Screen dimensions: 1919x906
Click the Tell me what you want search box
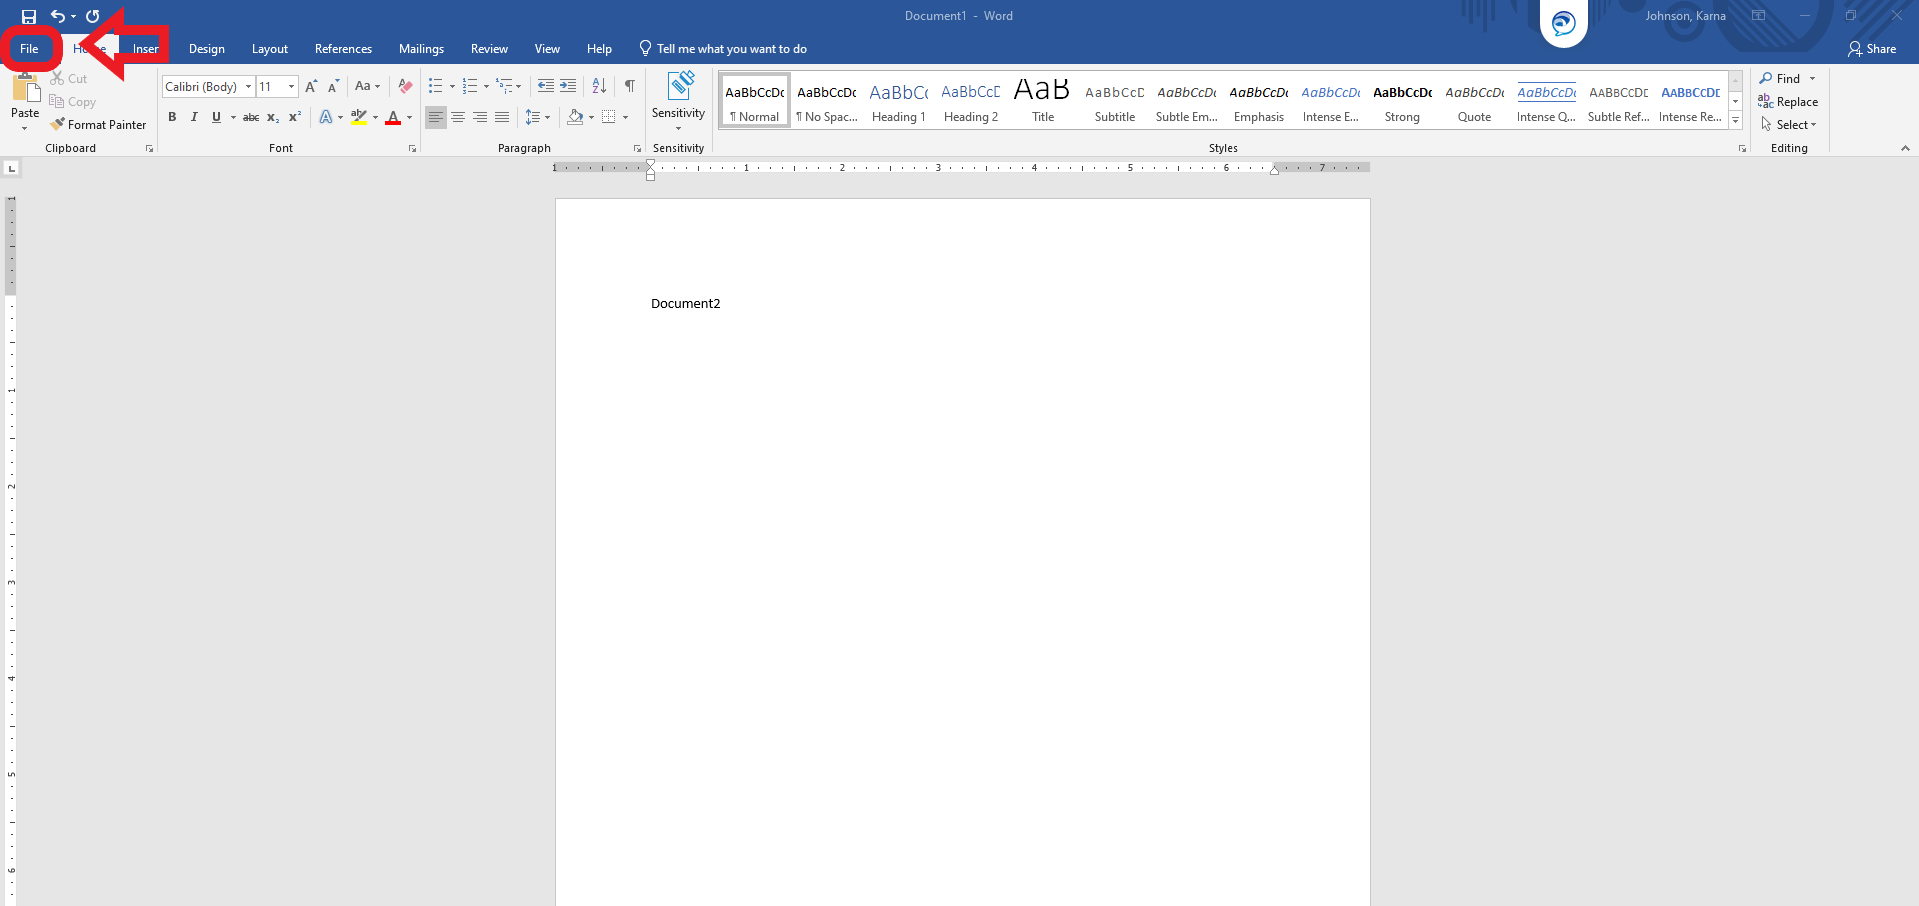tap(731, 49)
